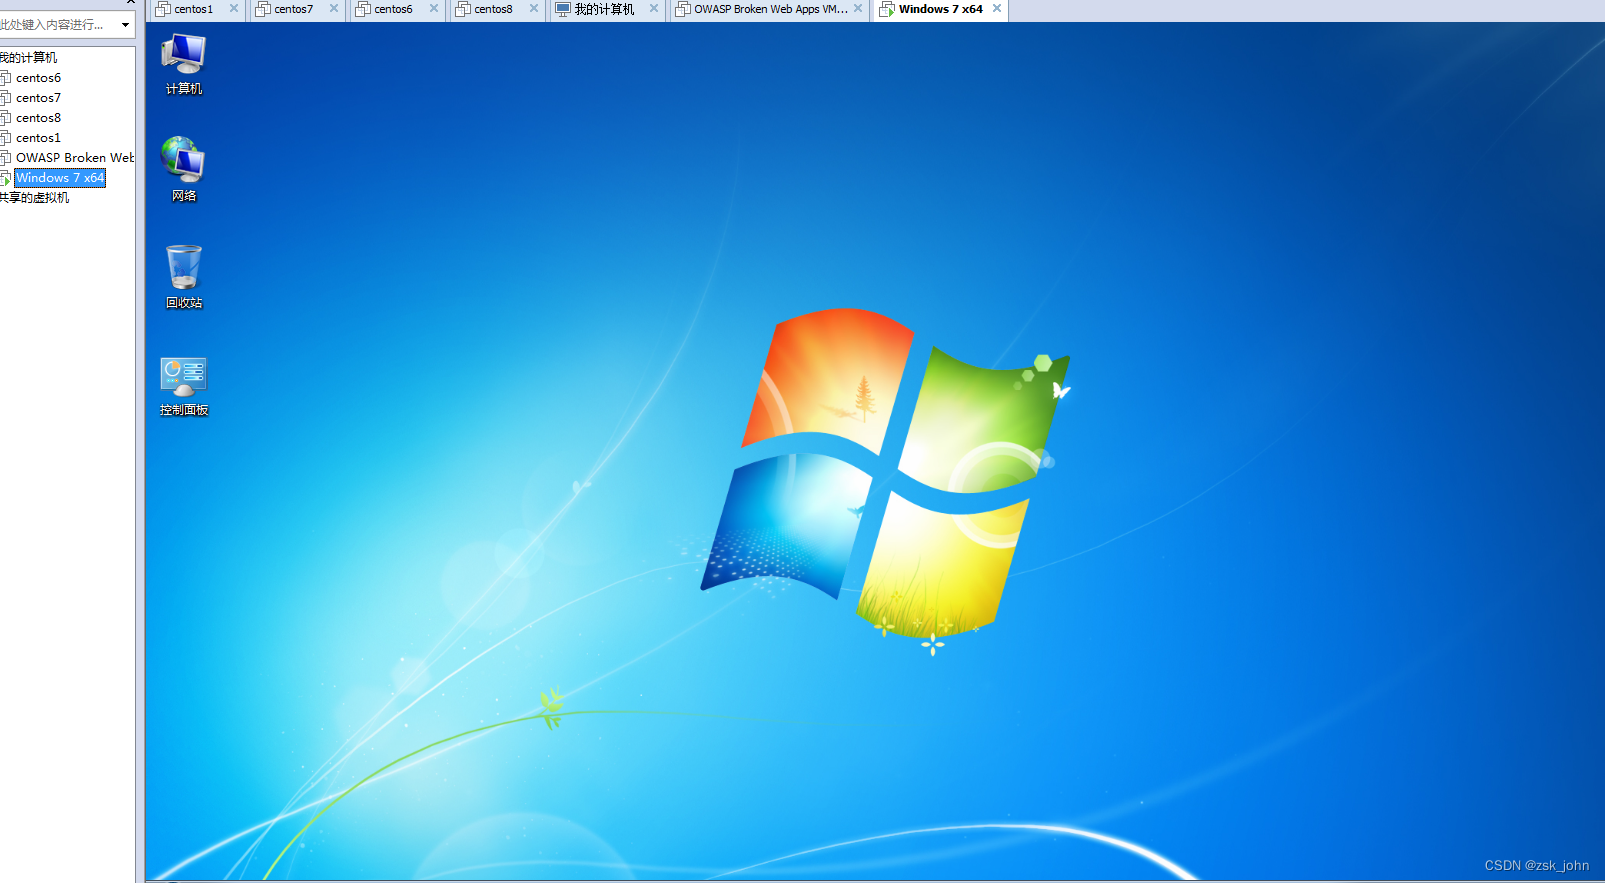Click the VM icon beside centos1 tree item
Screen dimensions: 1605x883
click(5, 138)
